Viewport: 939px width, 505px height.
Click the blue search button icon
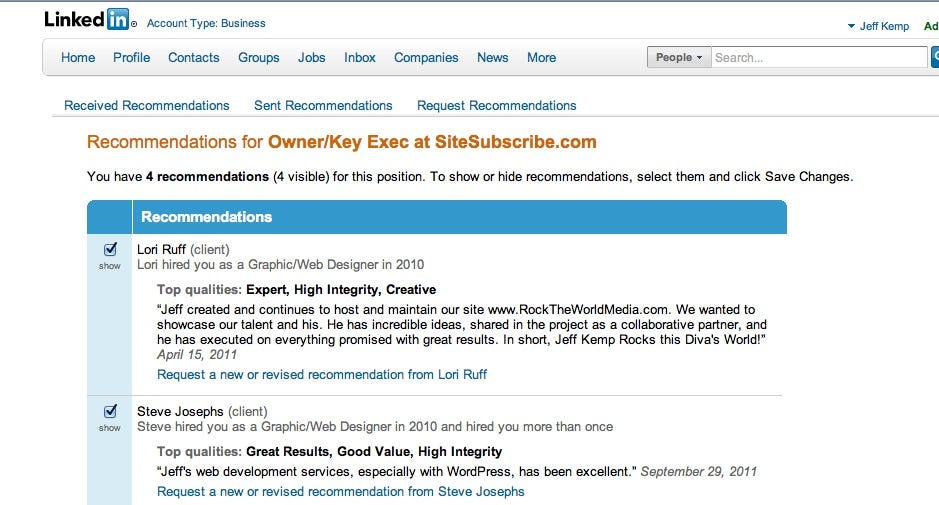[x=935, y=58]
